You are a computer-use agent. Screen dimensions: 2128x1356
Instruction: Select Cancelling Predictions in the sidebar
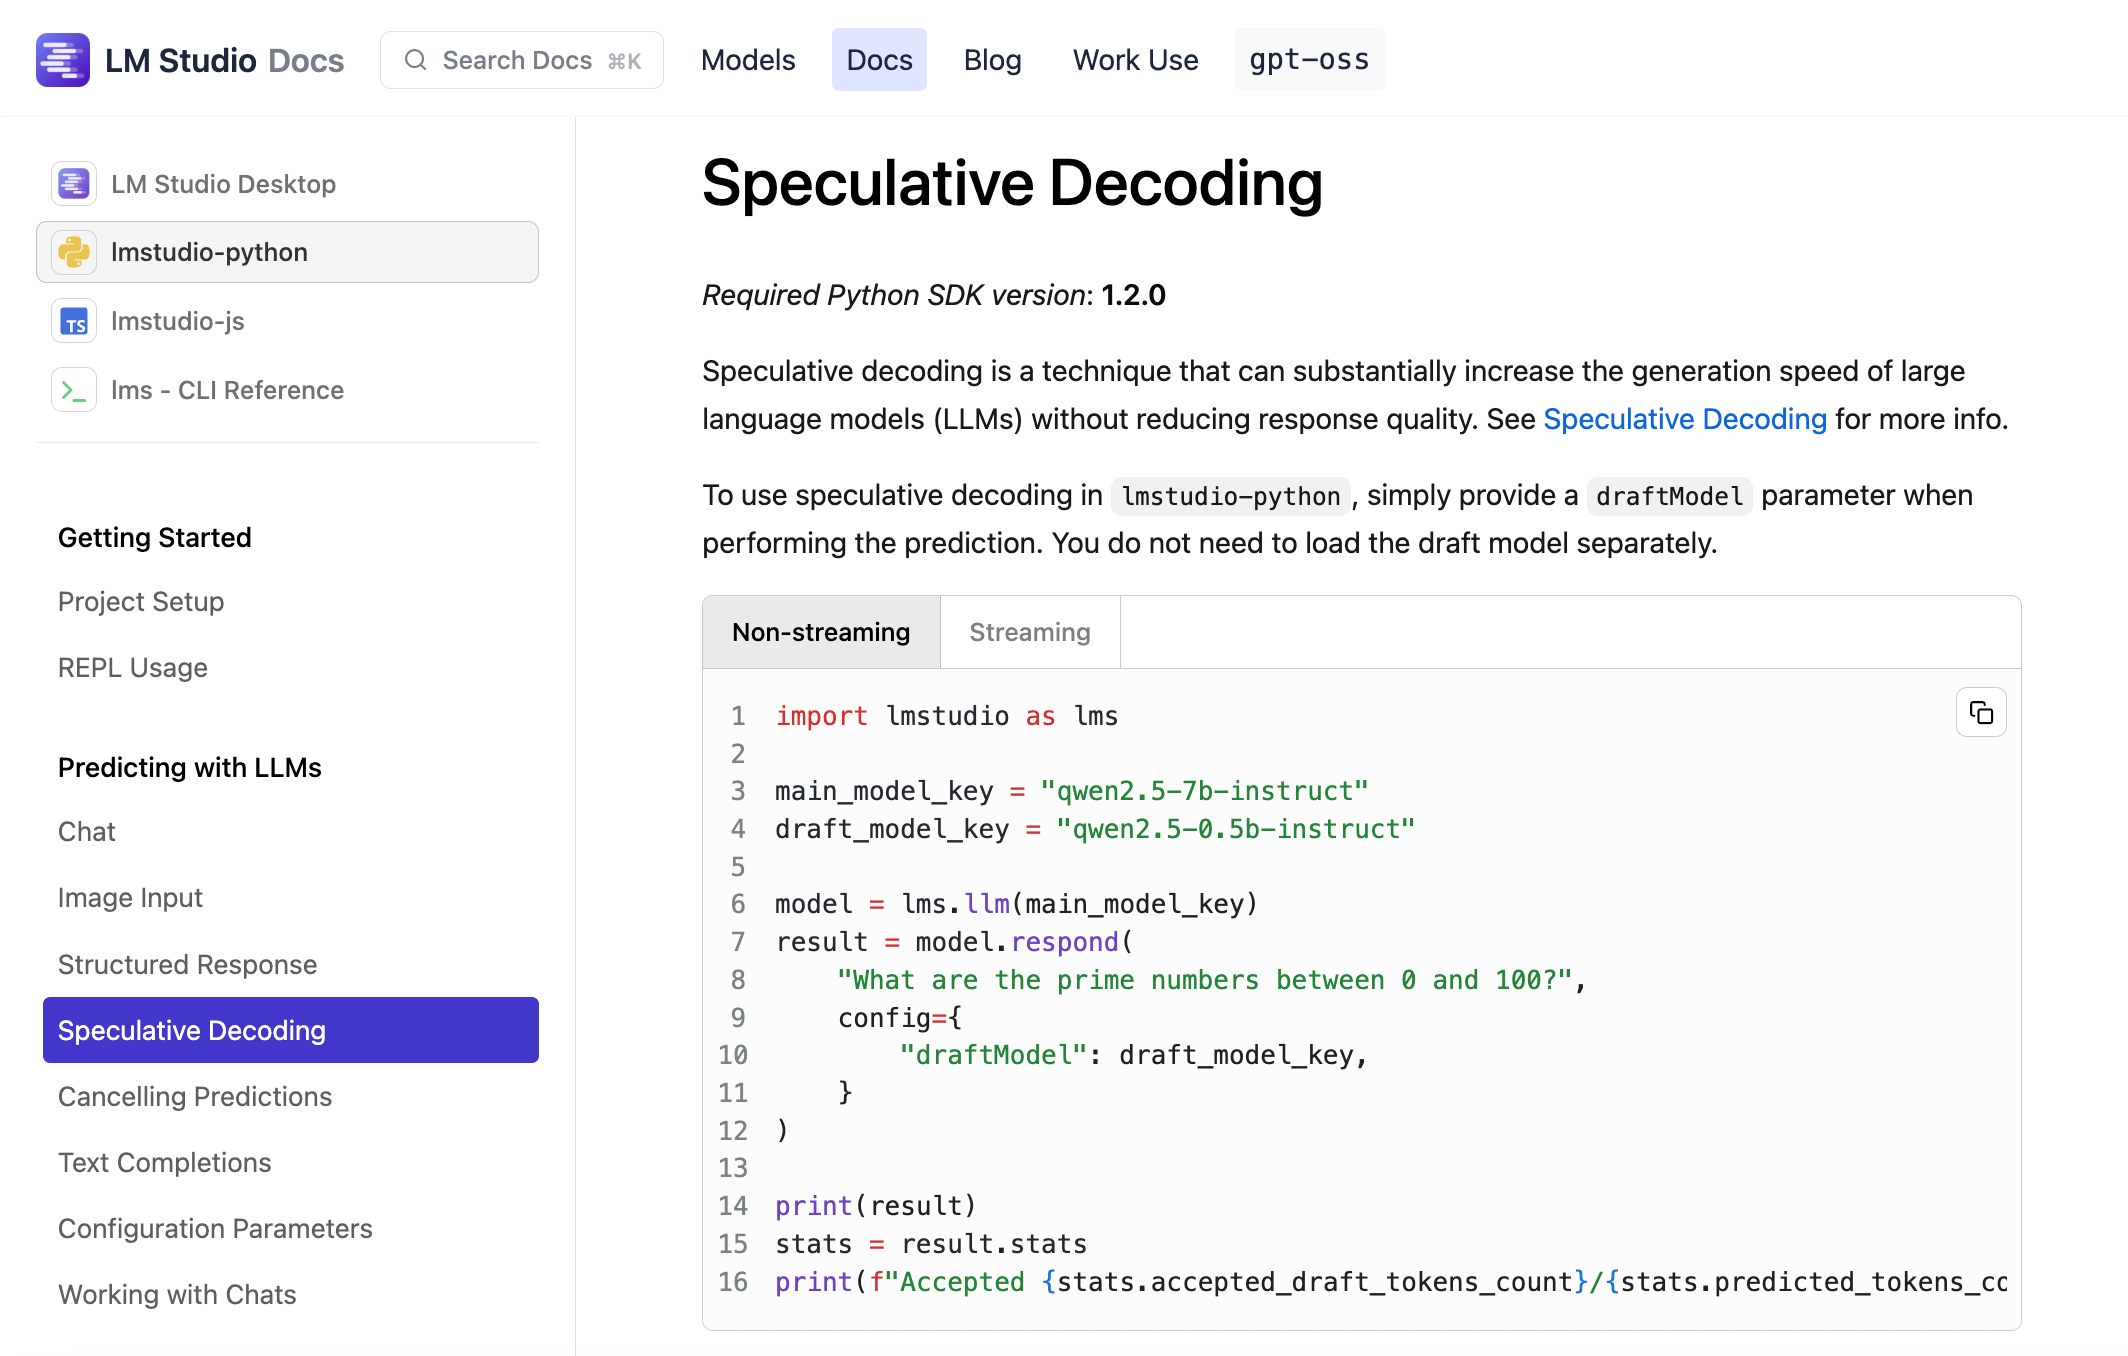(x=195, y=1096)
